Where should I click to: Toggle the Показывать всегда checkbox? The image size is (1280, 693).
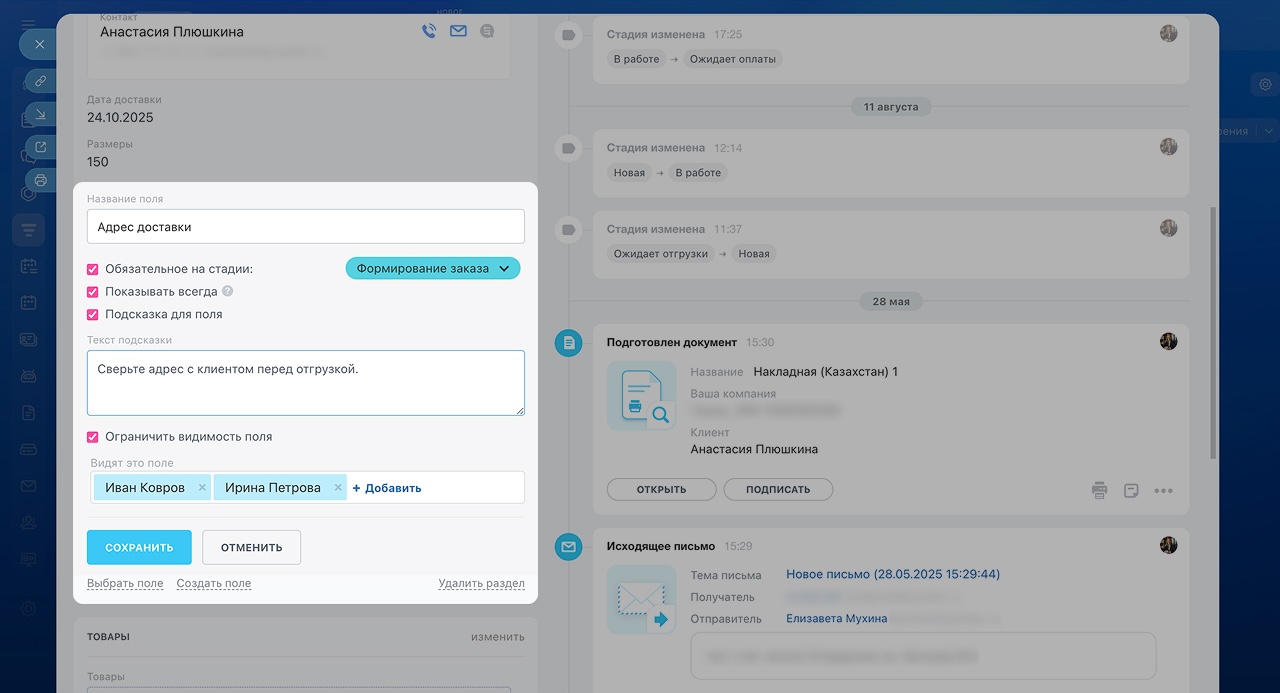93,292
